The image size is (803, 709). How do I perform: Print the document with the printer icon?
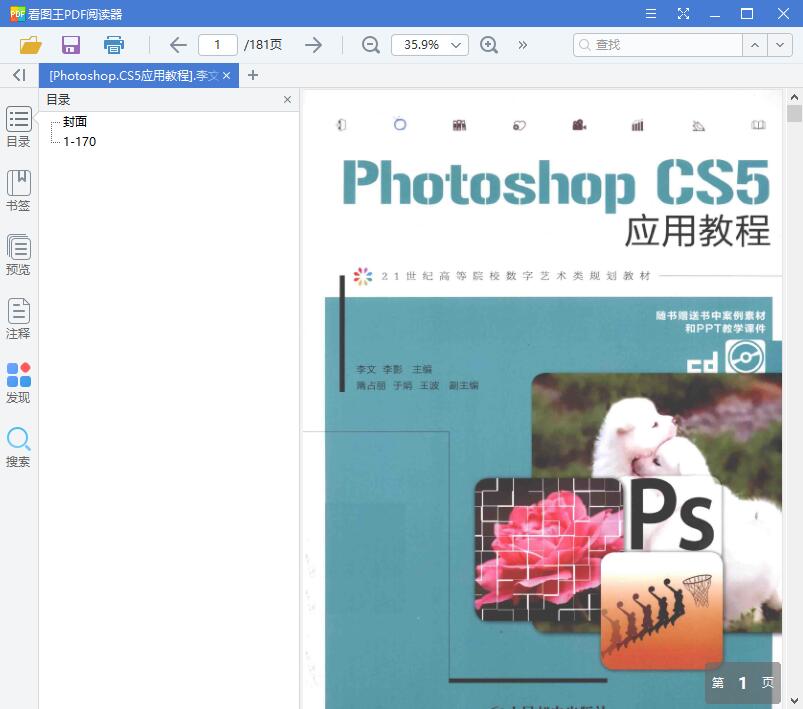pos(114,45)
